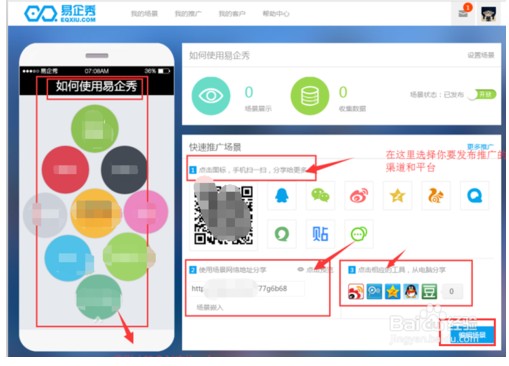Viewport: 509px width, 366px height.
Task: Tap the blue circle in the phone preview
Action: point(68,258)
